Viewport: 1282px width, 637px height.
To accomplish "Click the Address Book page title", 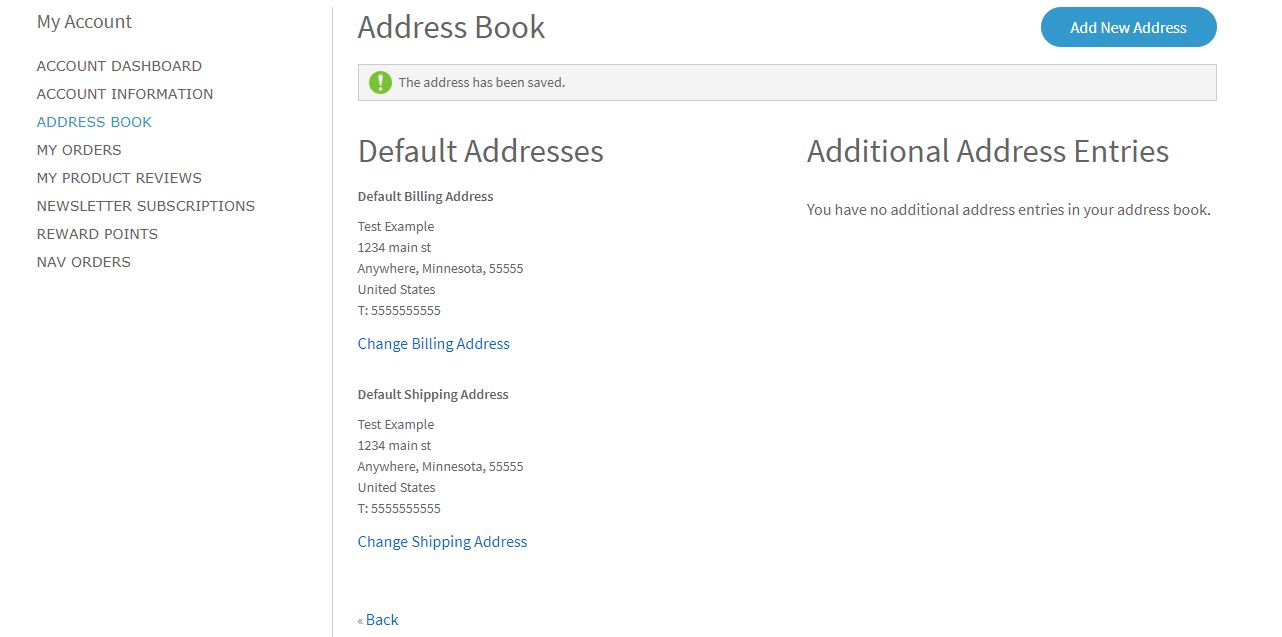I will coord(451,27).
